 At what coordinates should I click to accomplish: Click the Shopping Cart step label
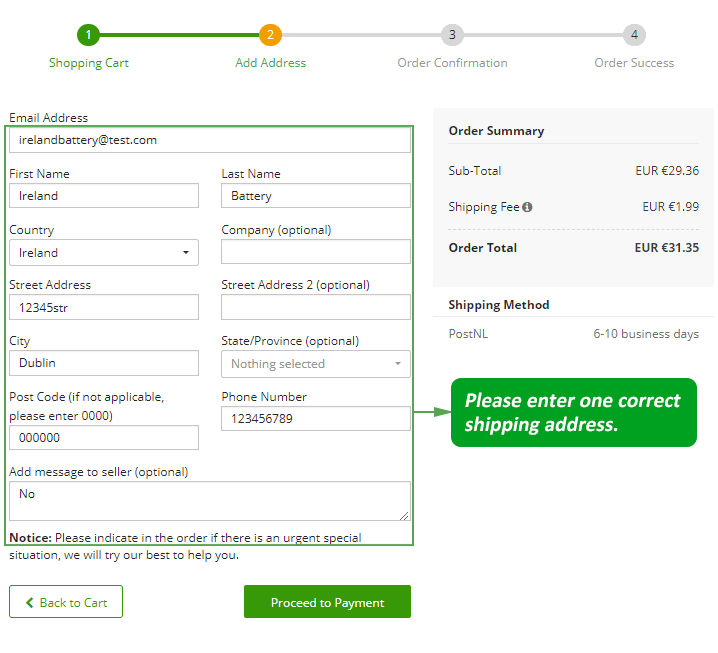(89, 63)
